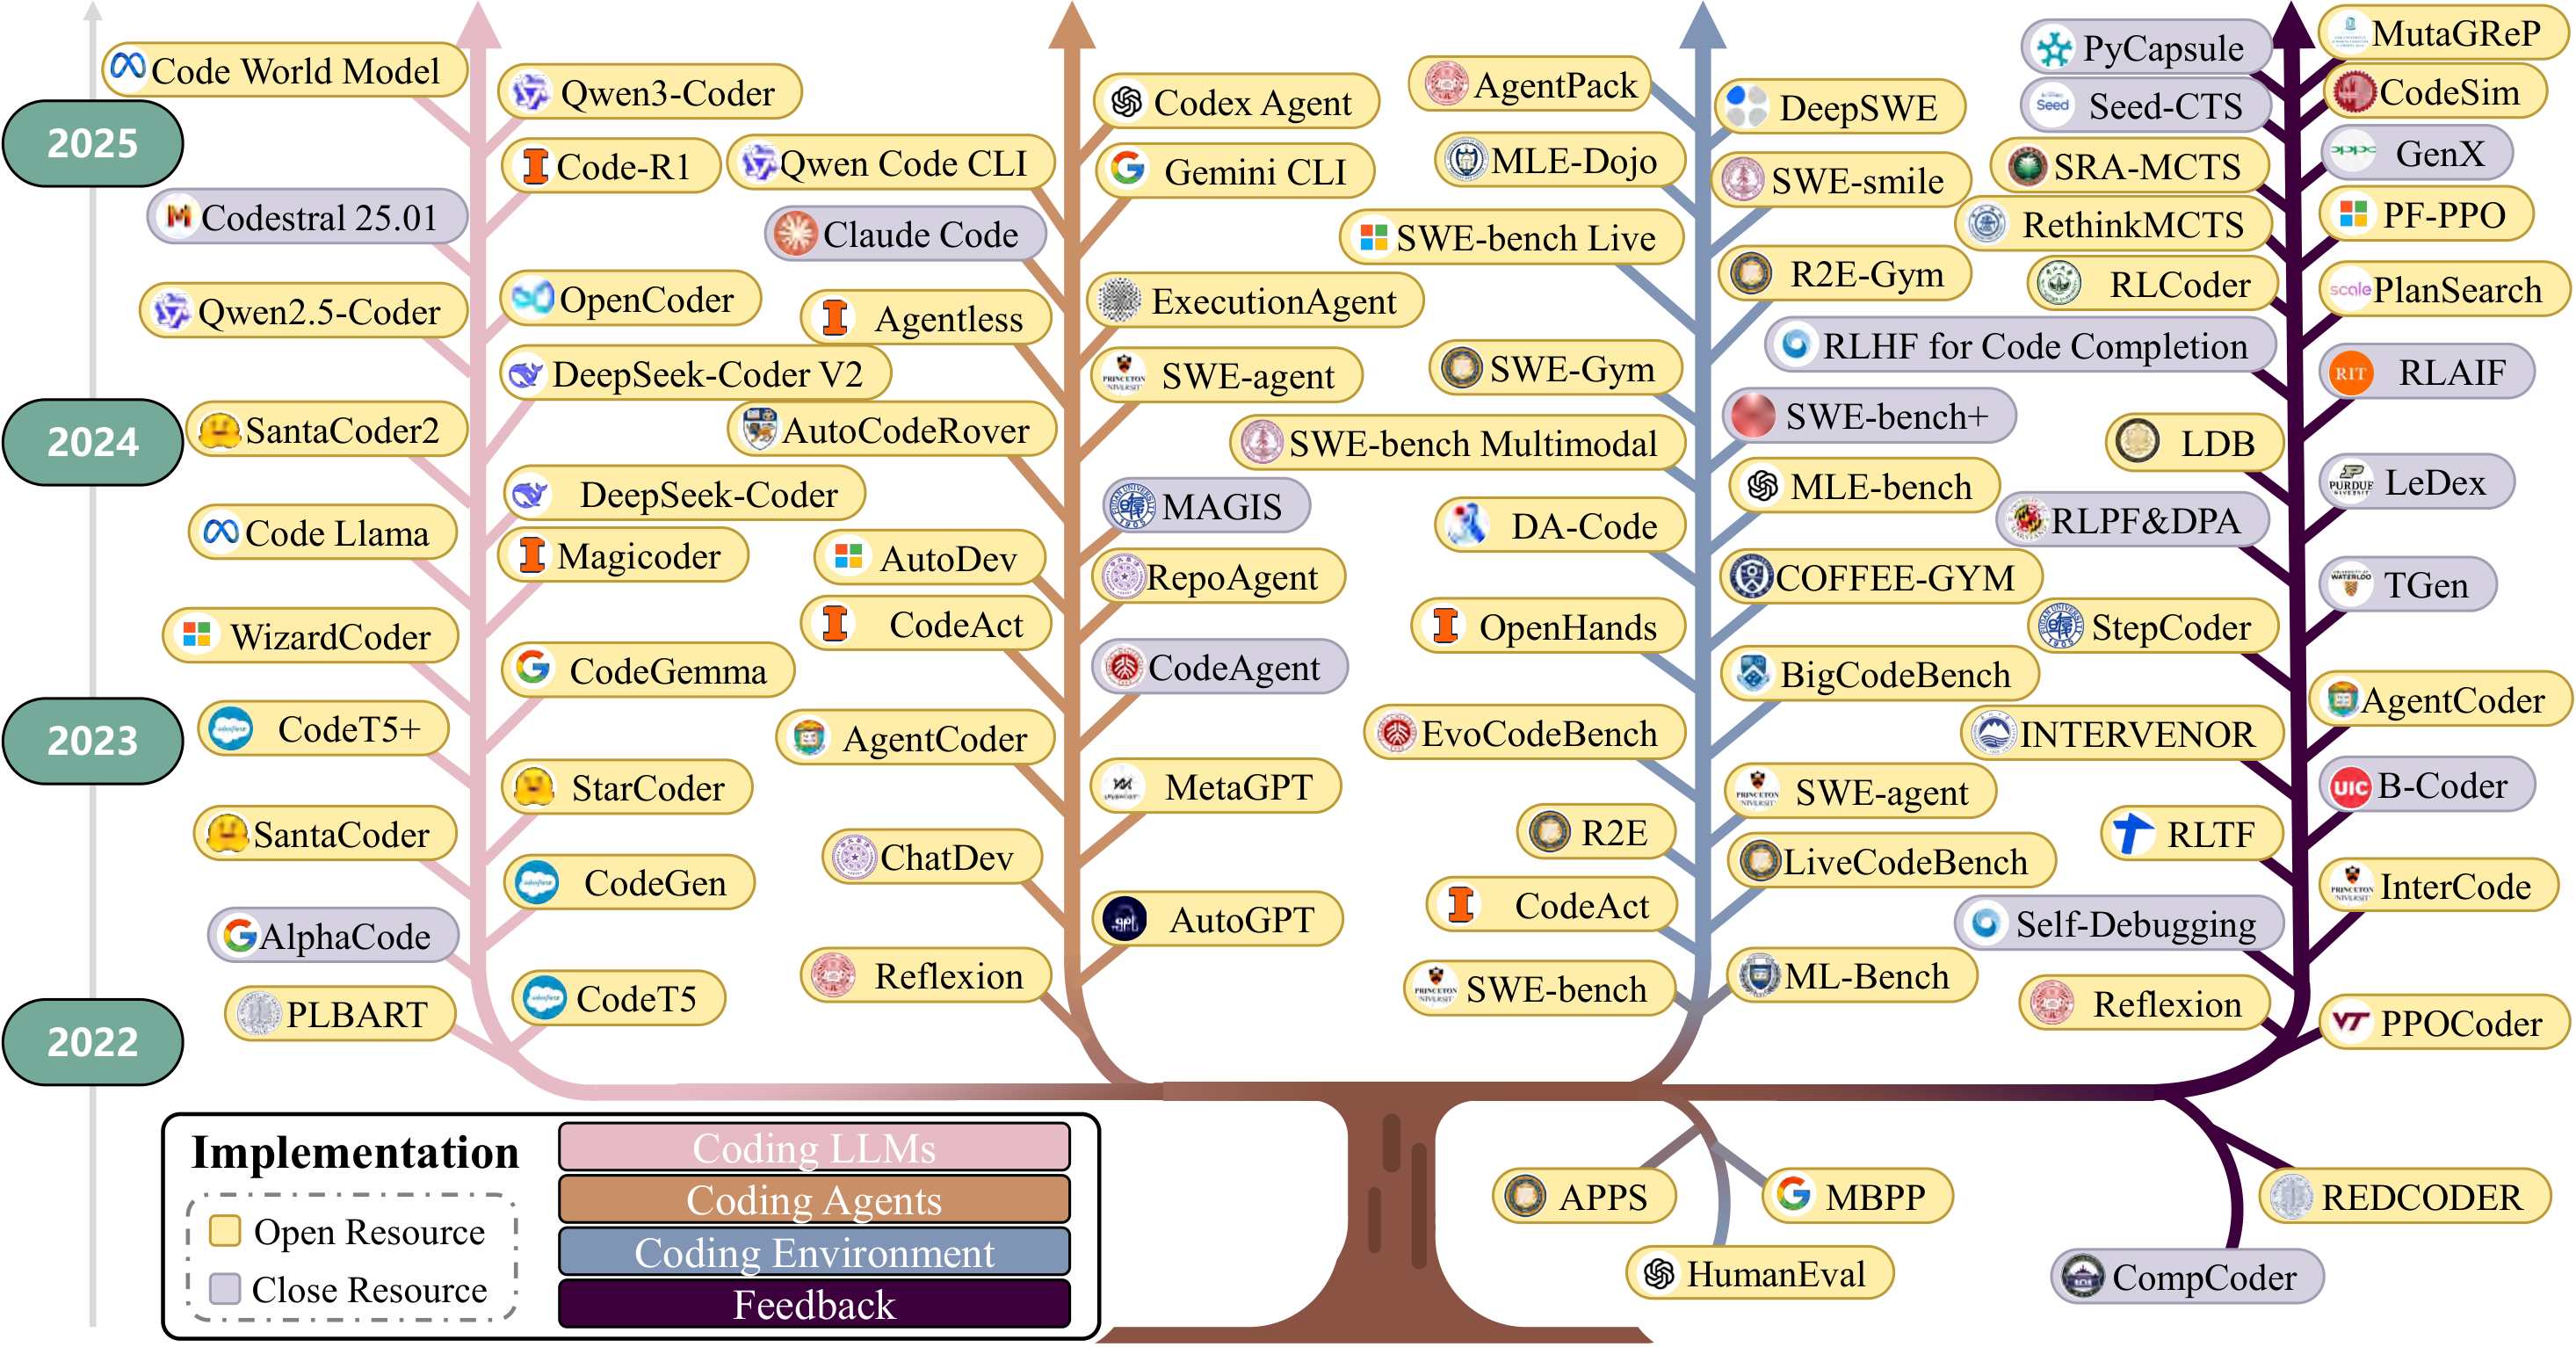The image size is (2576, 1347).
Task: Select the red UIC logo on B-Coder
Action: point(2350,787)
